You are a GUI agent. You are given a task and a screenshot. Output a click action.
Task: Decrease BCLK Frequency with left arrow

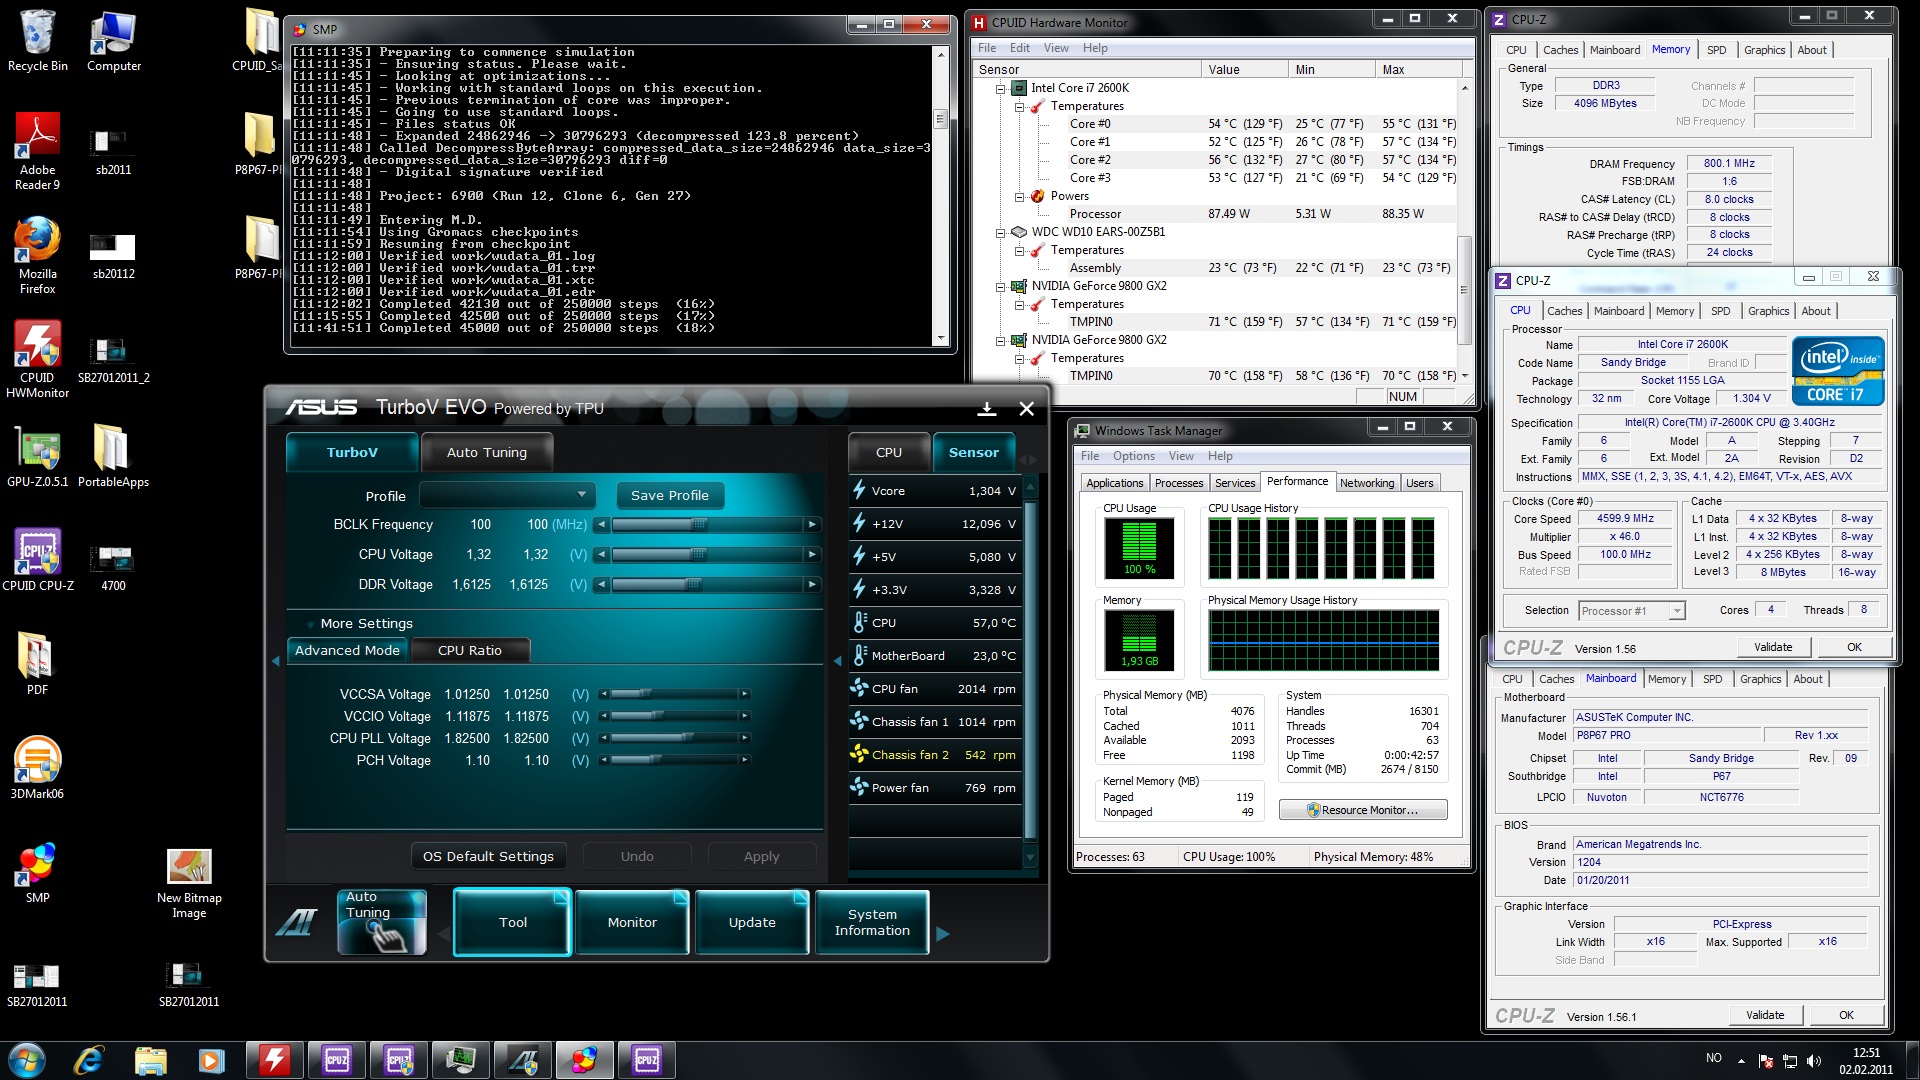click(x=601, y=524)
